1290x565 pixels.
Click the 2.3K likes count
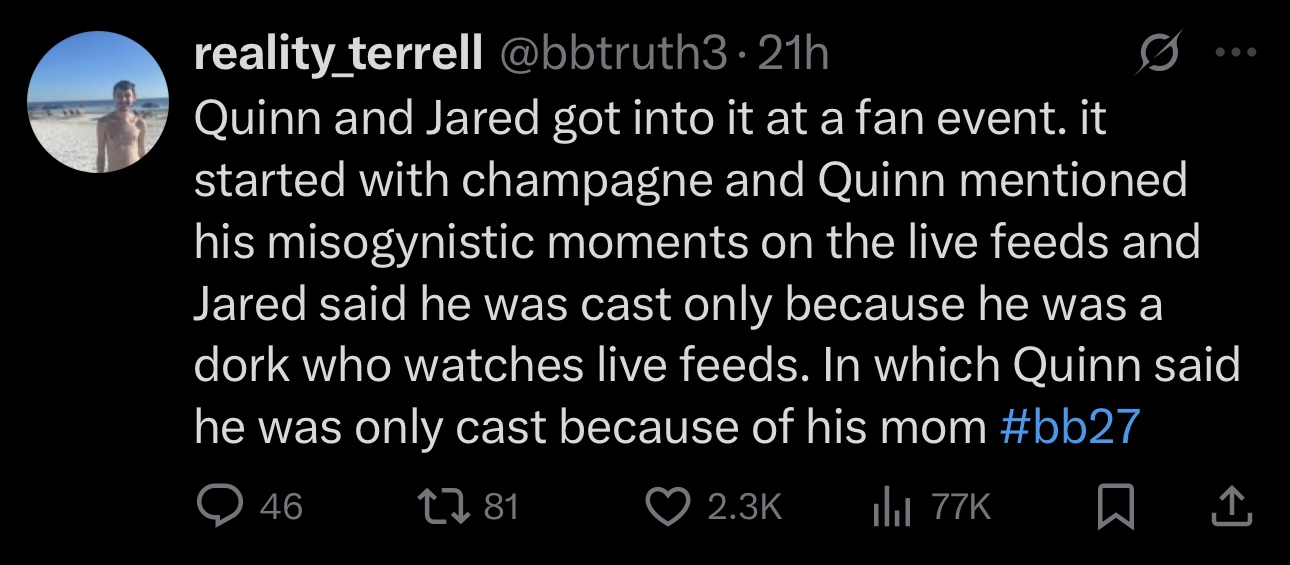coord(743,507)
